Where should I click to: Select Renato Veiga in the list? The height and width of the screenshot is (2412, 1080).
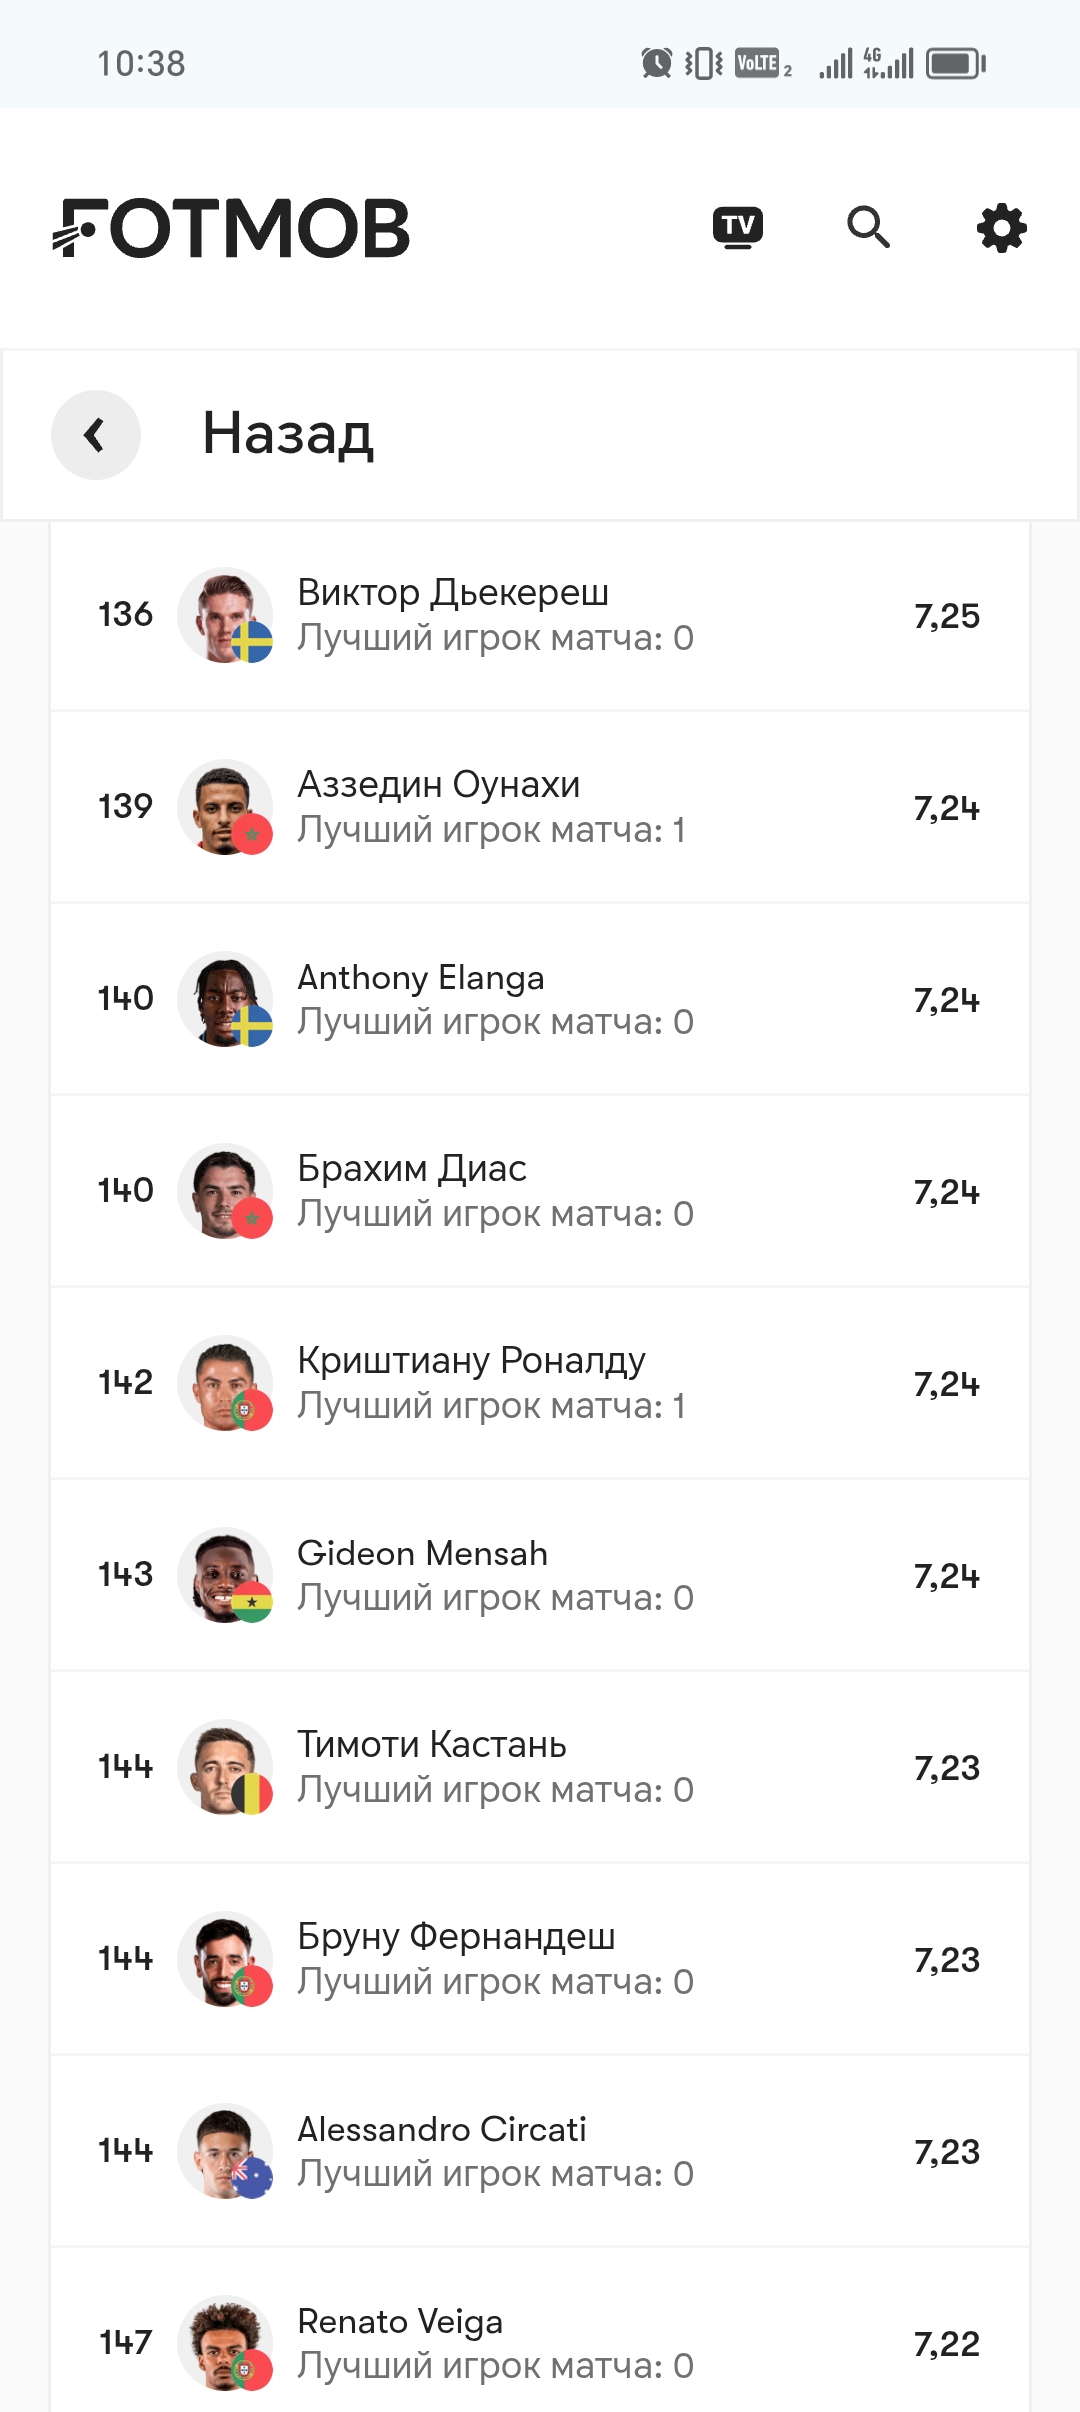click(540, 2332)
